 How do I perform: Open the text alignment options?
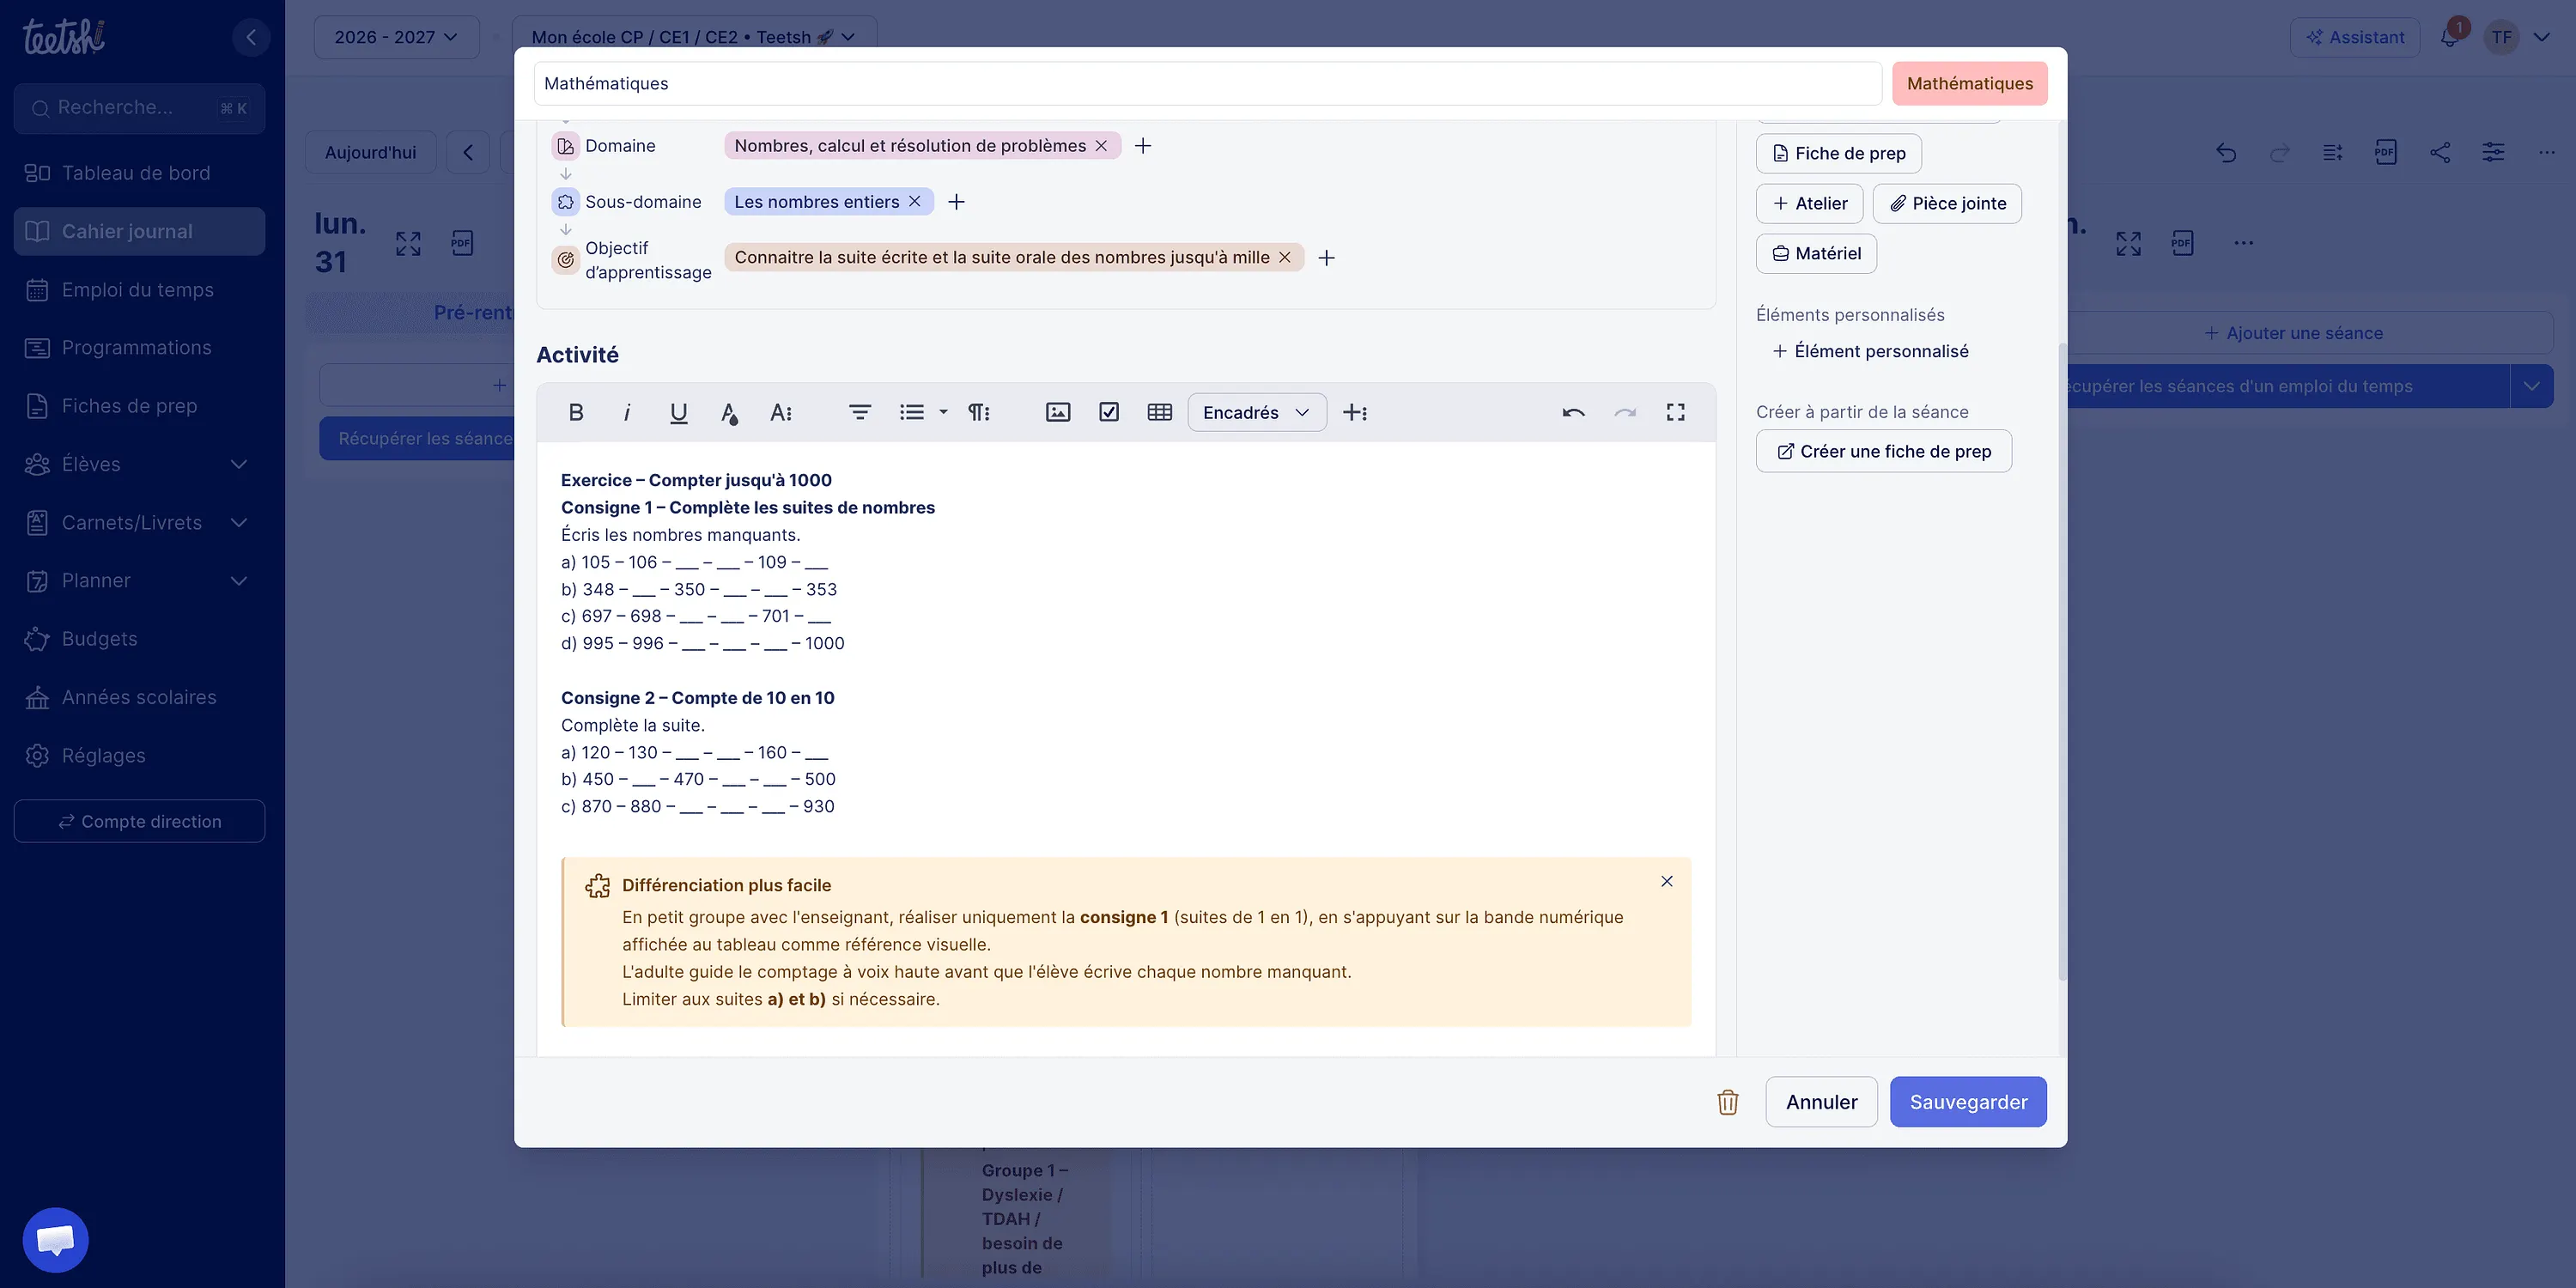tap(859, 412)
